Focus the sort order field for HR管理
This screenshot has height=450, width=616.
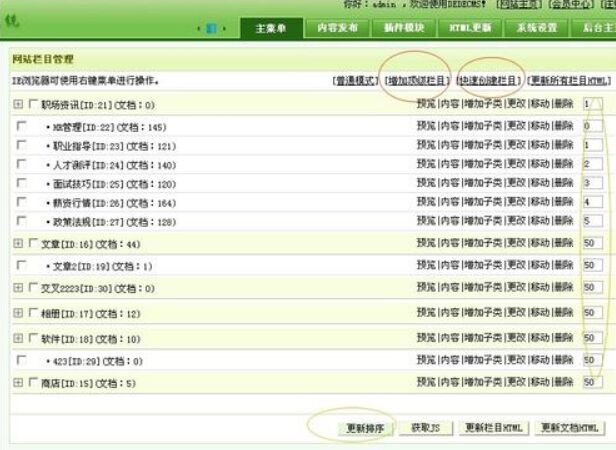(x=592, y=126)
